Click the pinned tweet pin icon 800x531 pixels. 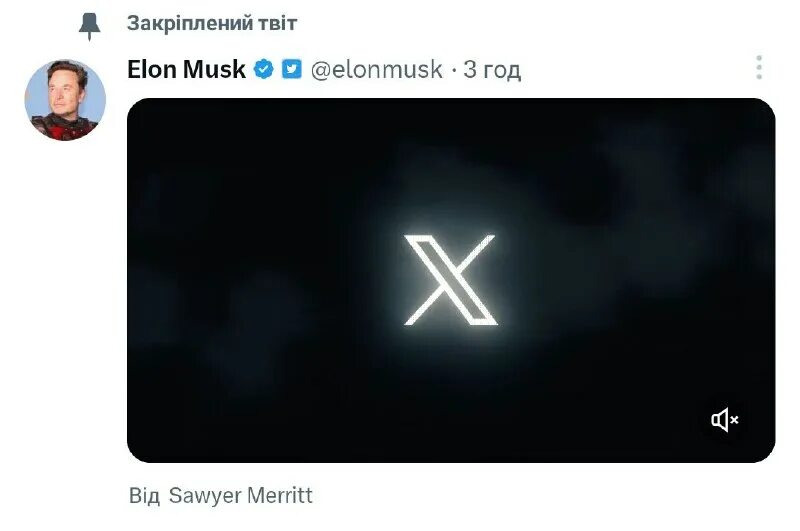coord(90,25)
